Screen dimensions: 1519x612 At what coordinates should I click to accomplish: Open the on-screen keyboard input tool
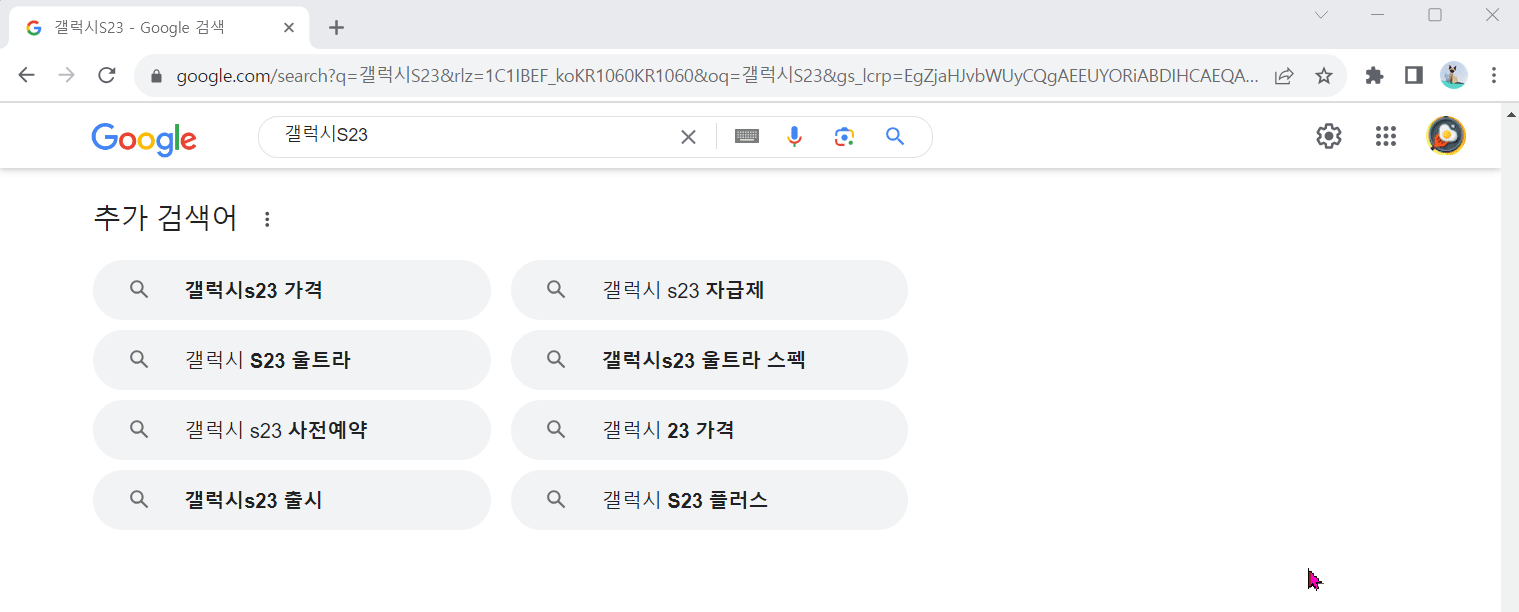pyautogui.click(x=747, y=137)
